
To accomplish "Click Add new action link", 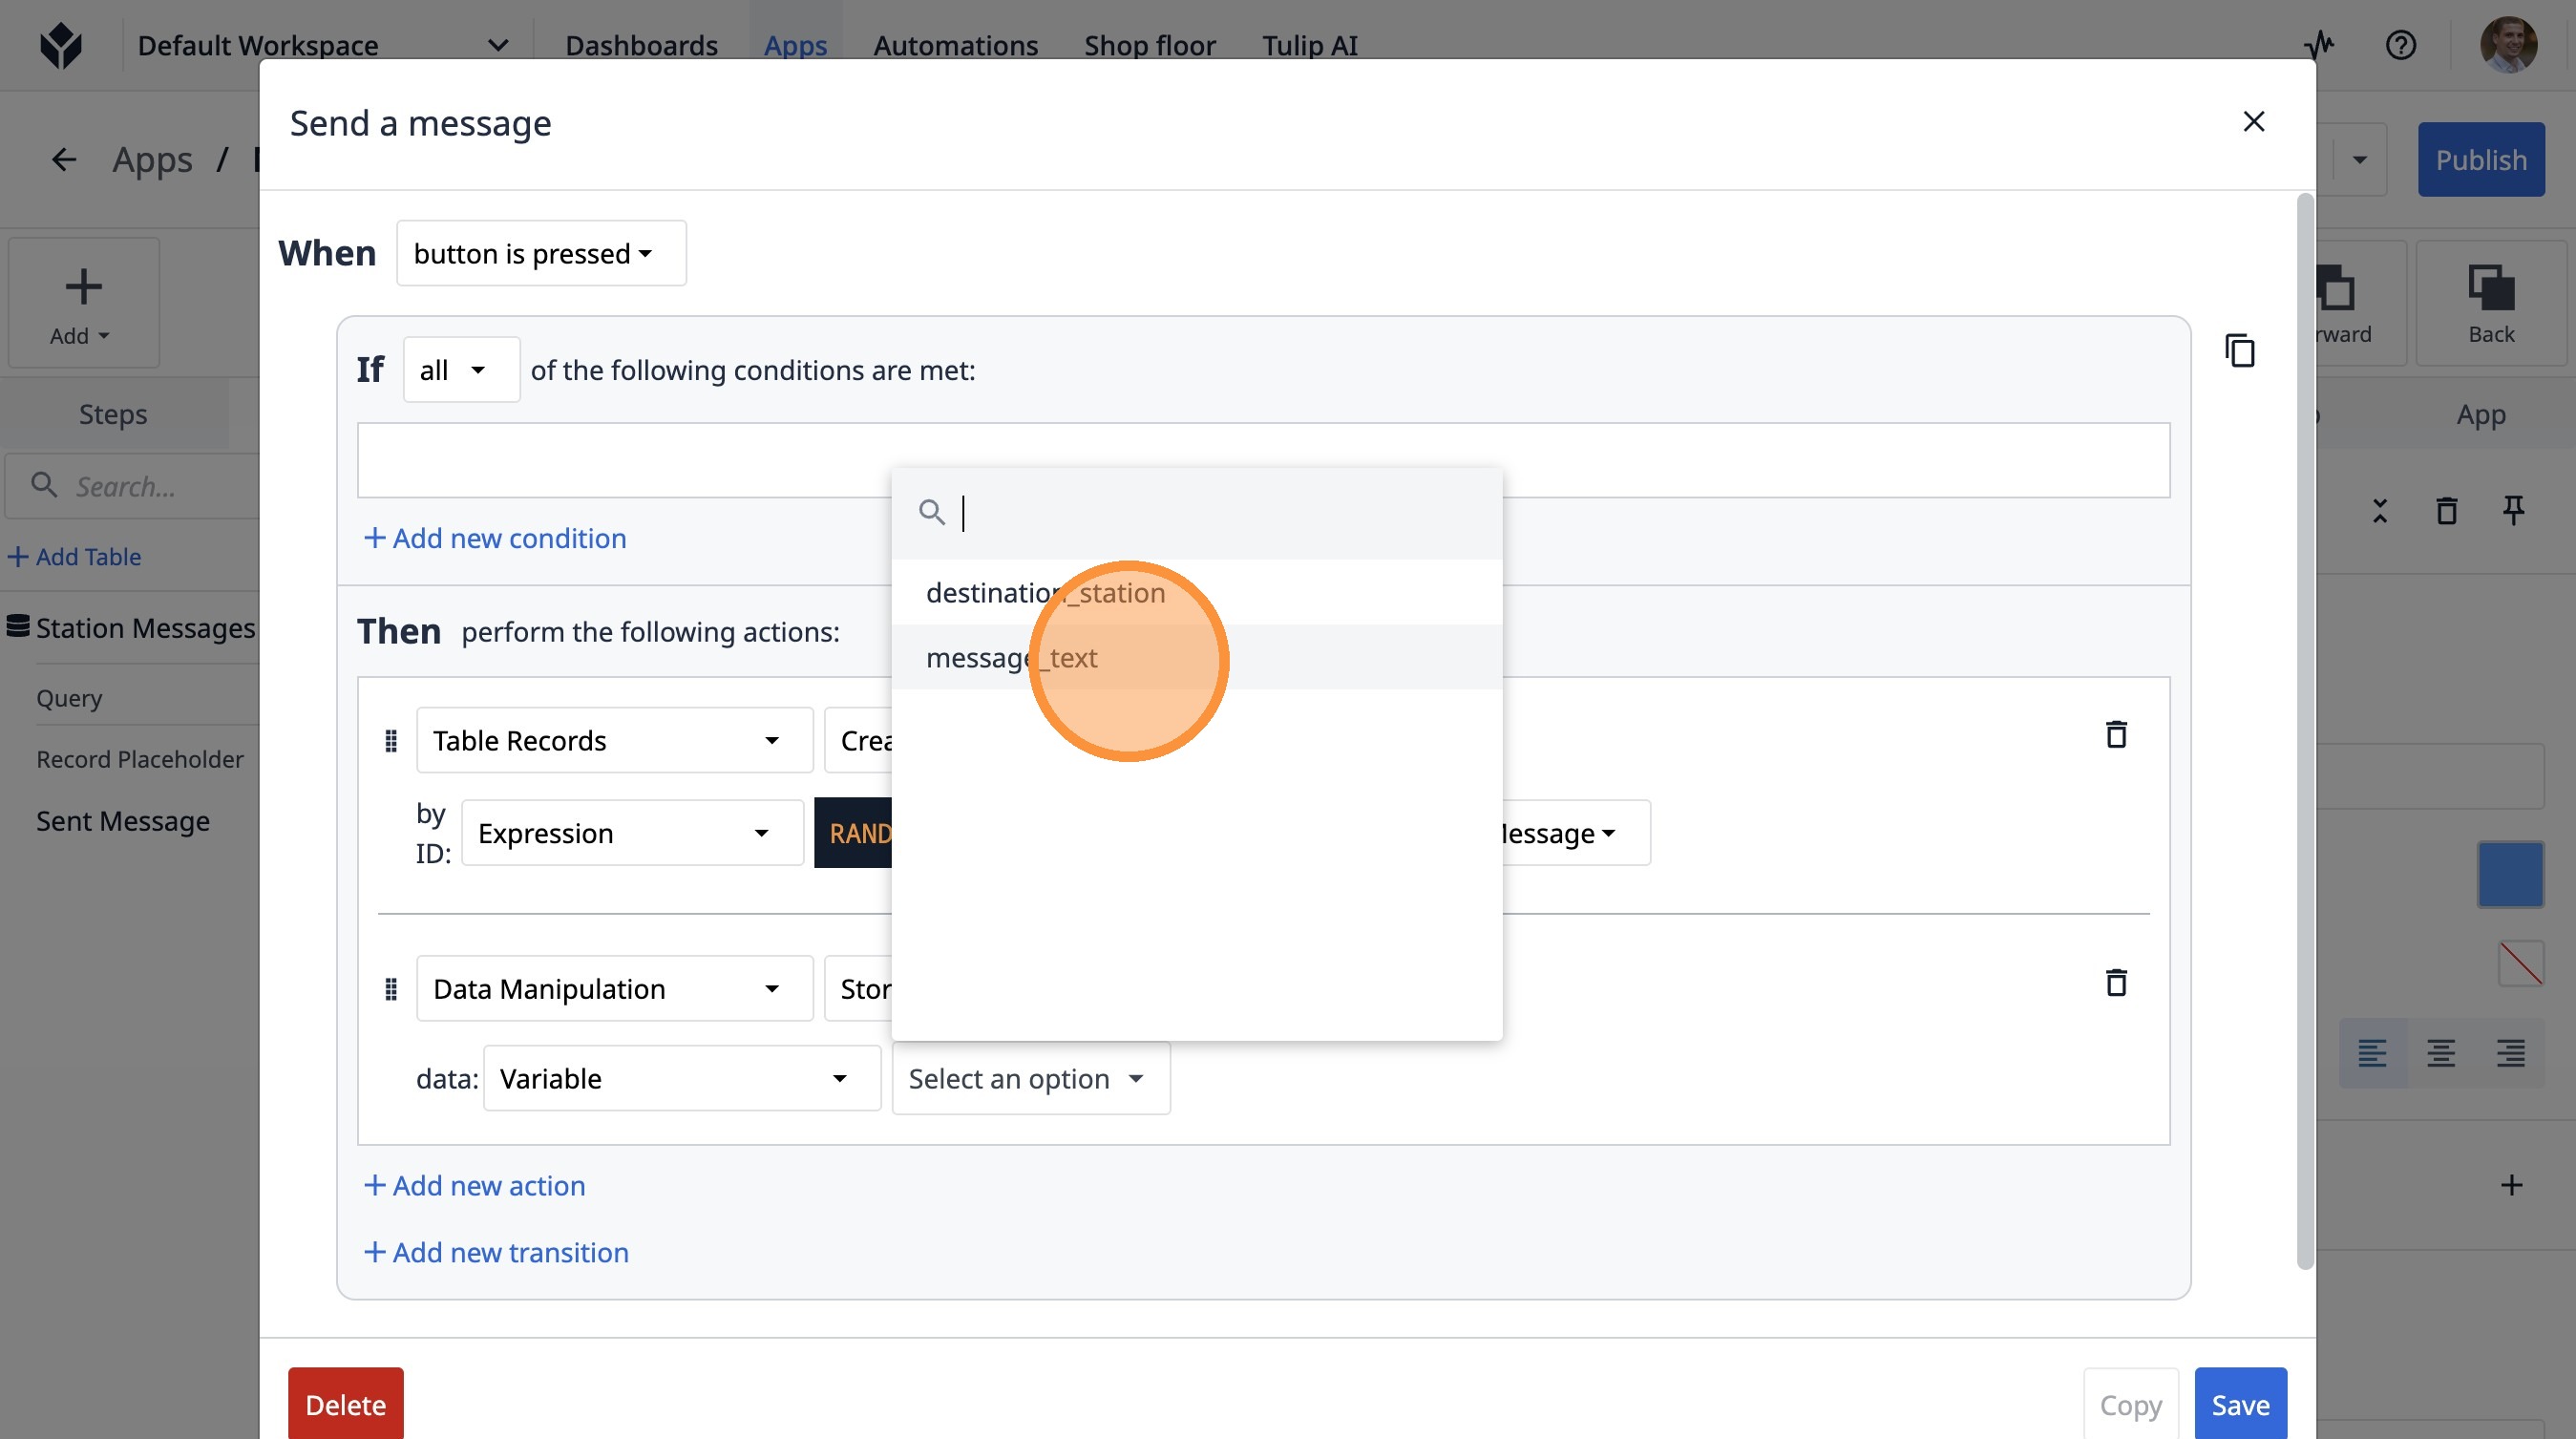I will click(x=474, y=1186).
